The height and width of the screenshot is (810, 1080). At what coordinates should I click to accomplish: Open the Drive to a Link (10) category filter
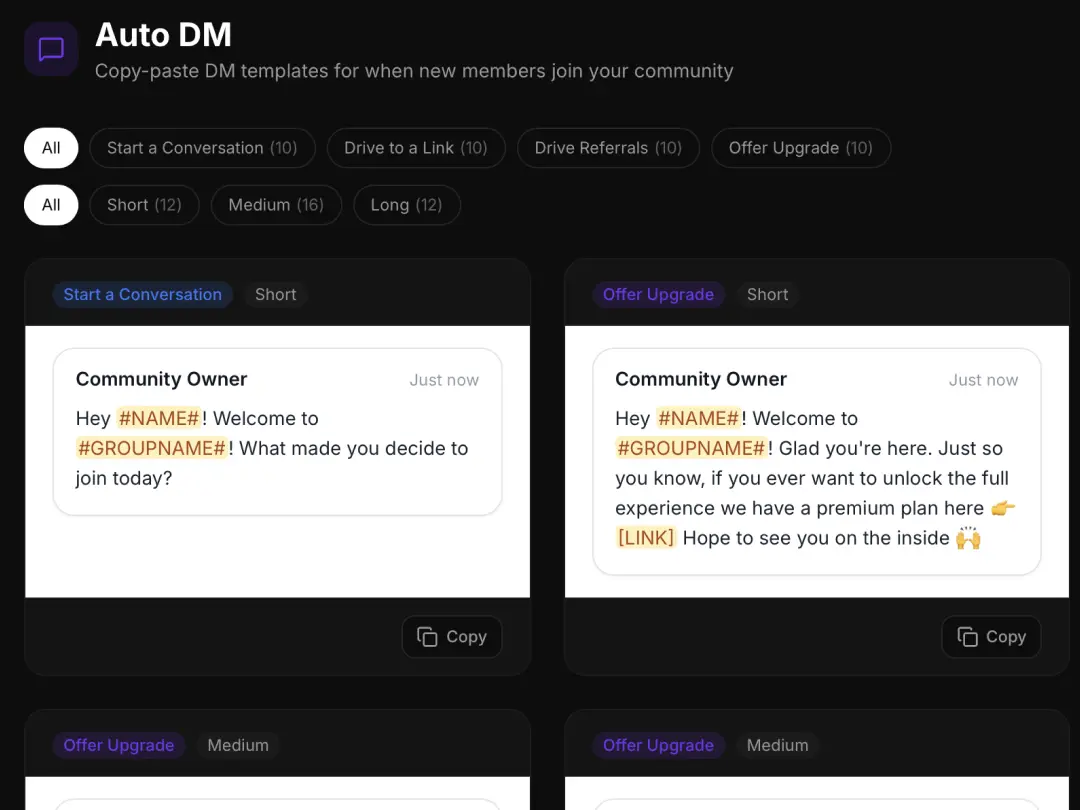(x=415, y=148)
